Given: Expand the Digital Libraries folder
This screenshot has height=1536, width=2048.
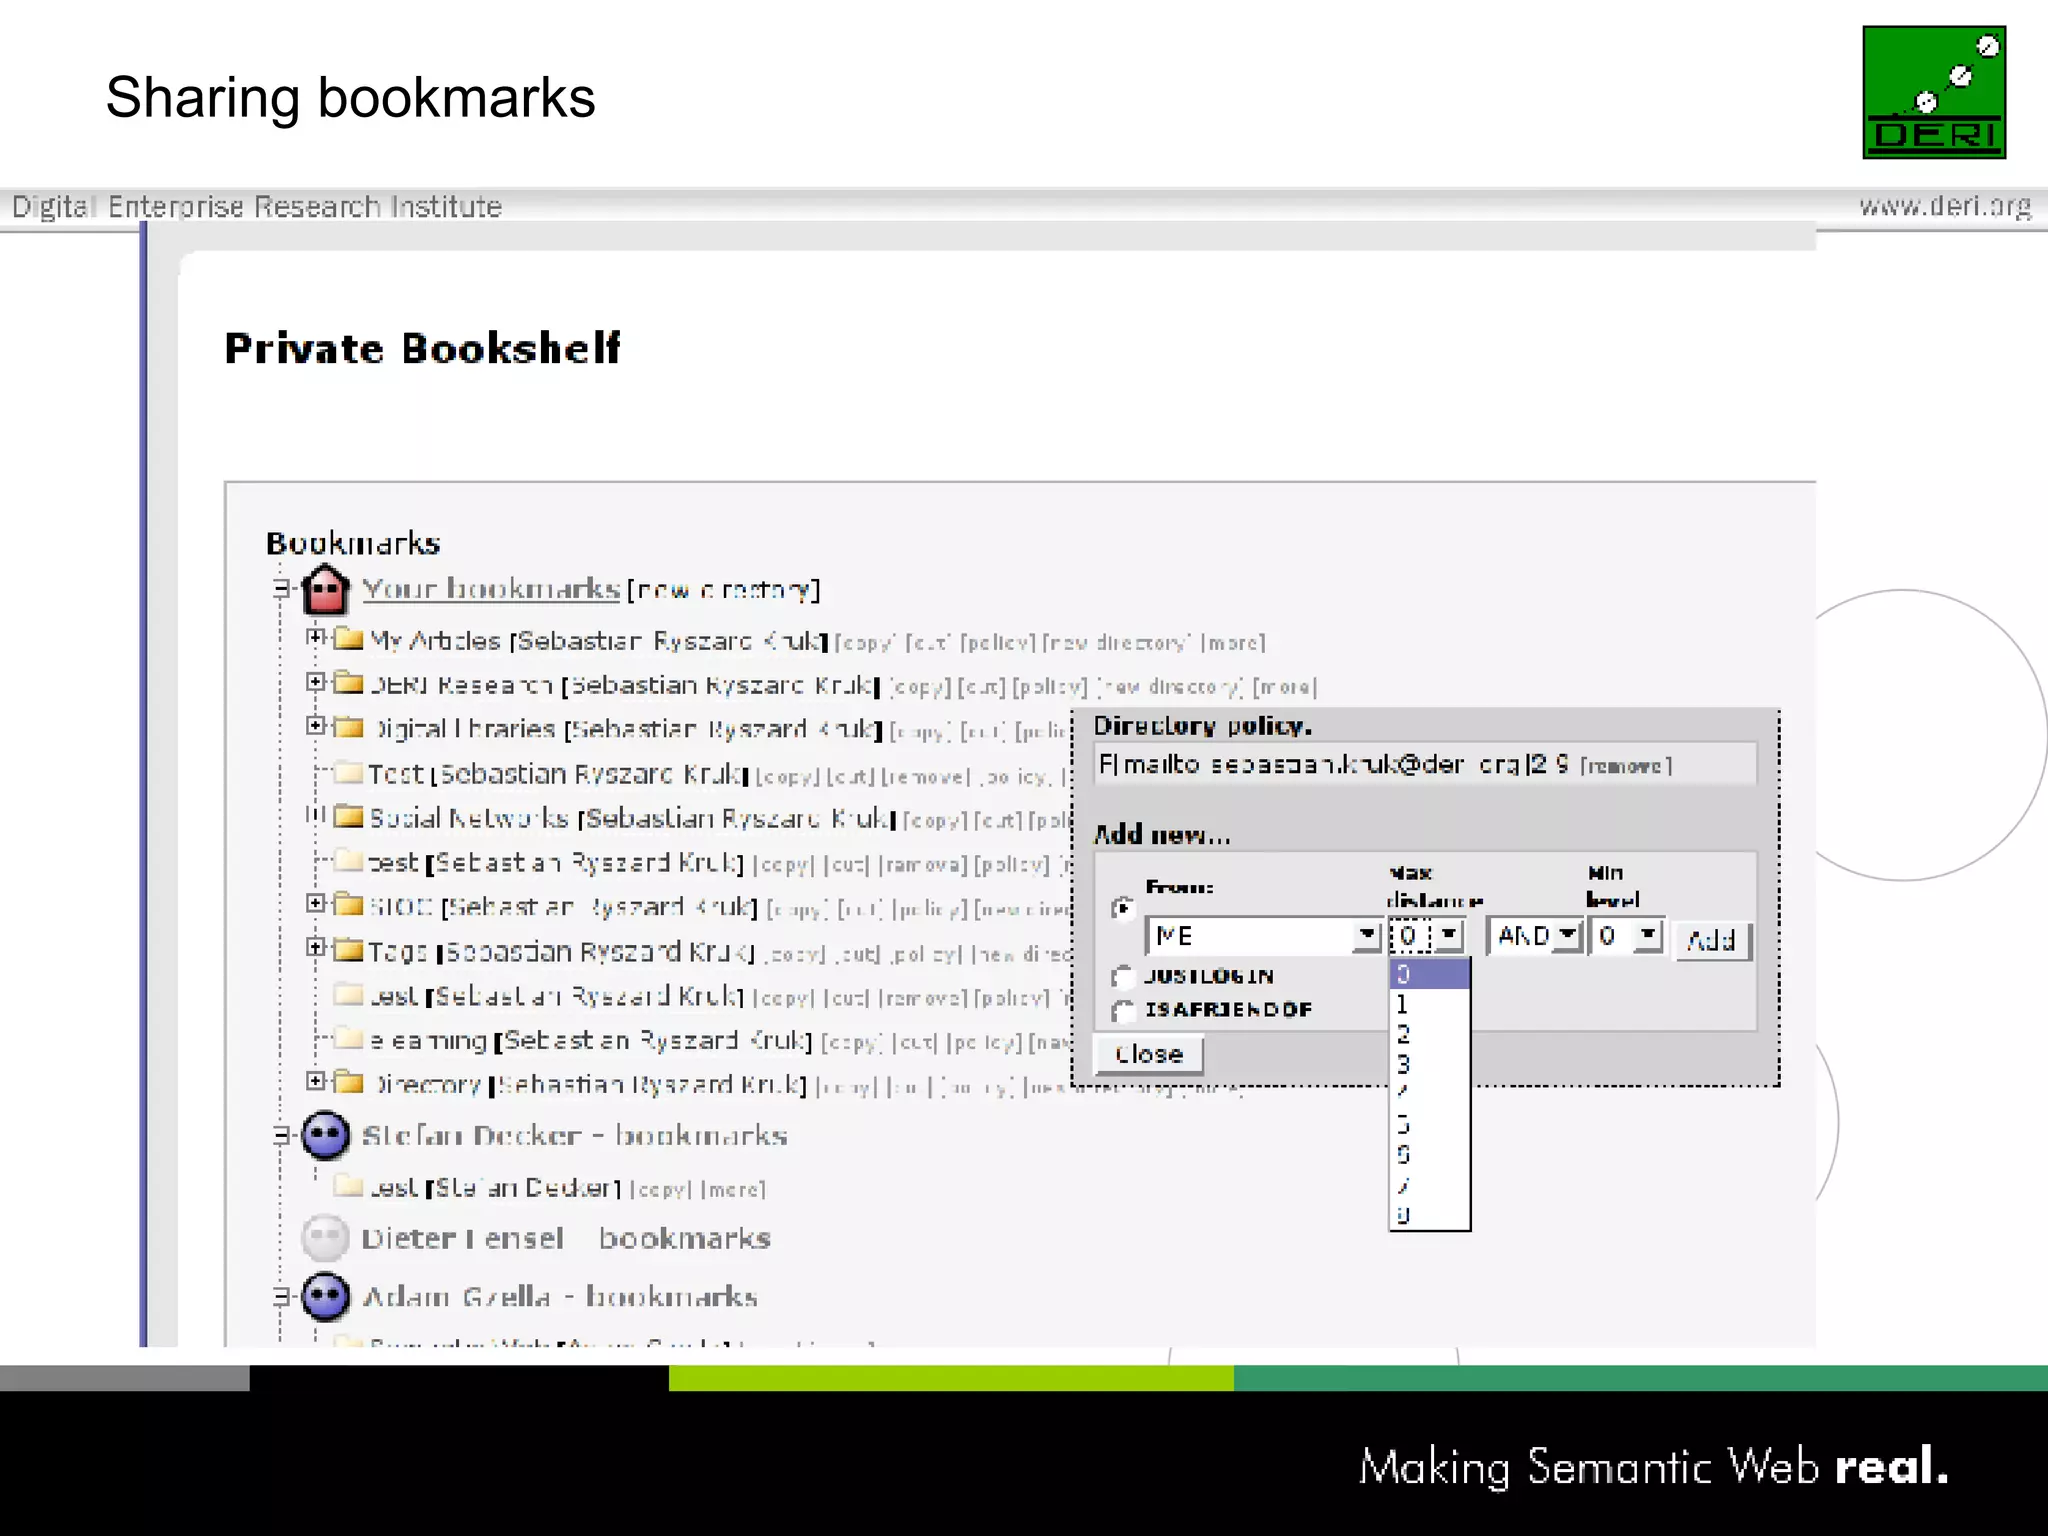Looking at the screenshot, I should [315, 725].
